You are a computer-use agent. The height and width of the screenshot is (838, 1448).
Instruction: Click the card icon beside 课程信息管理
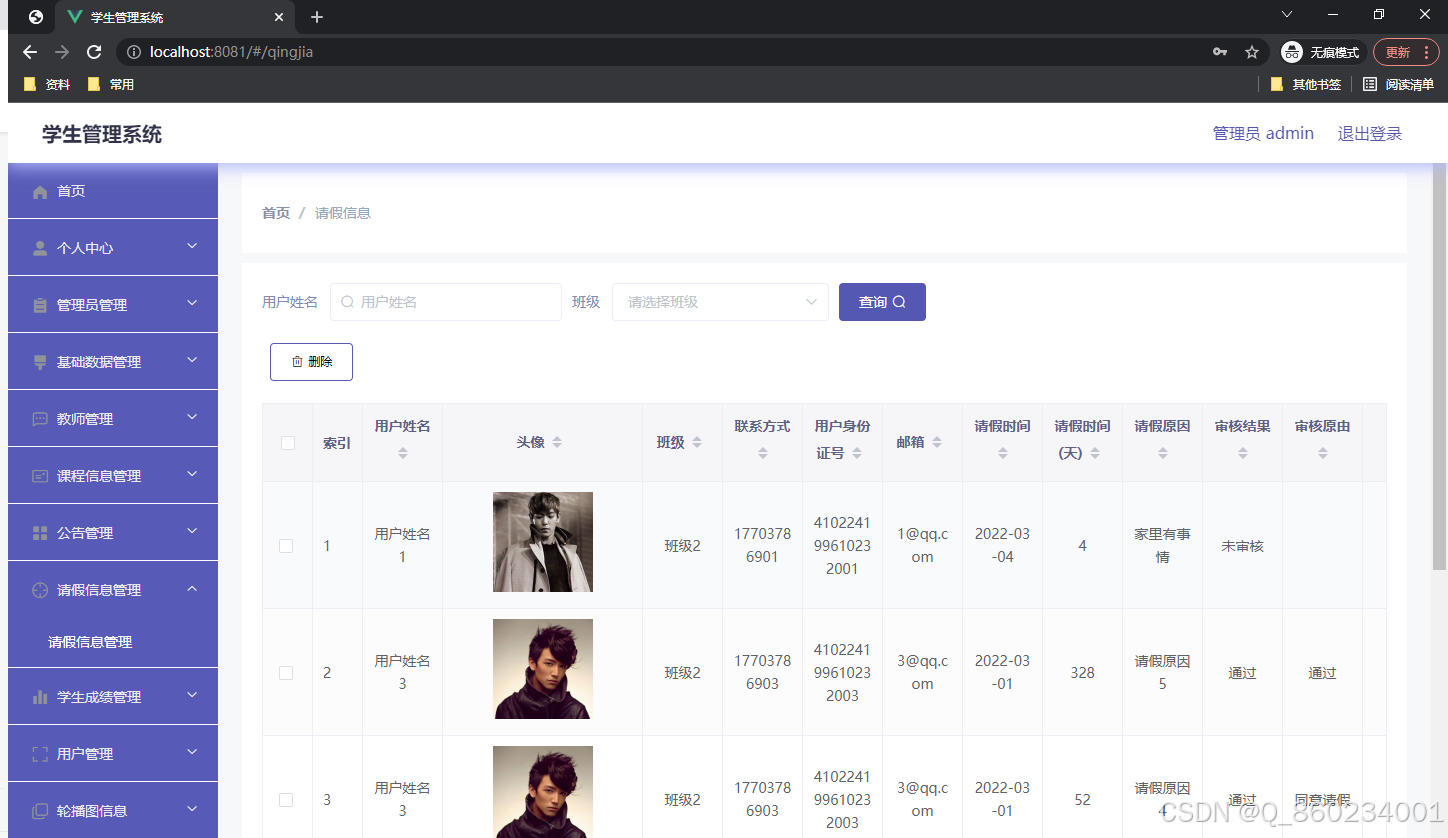coord(40,476)
